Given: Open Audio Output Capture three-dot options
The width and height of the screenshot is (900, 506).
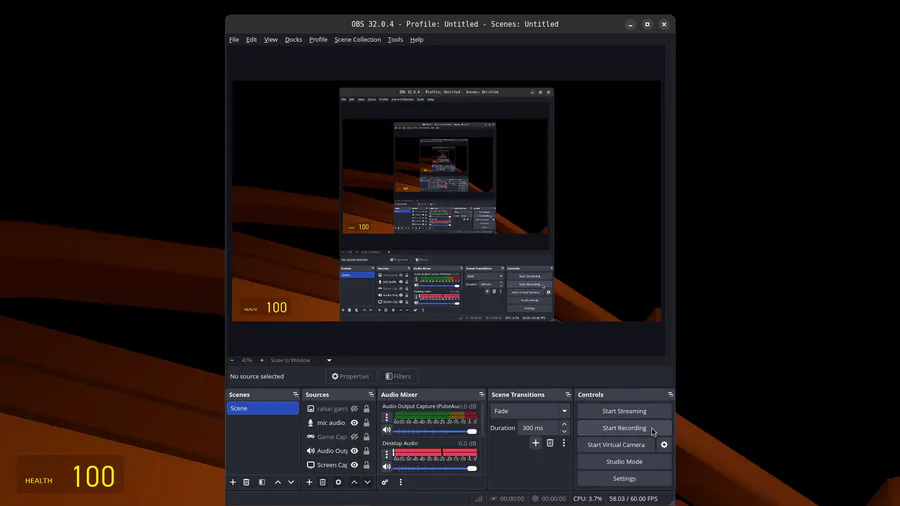Looking at the screenshot, I should [x=387, y=417].
